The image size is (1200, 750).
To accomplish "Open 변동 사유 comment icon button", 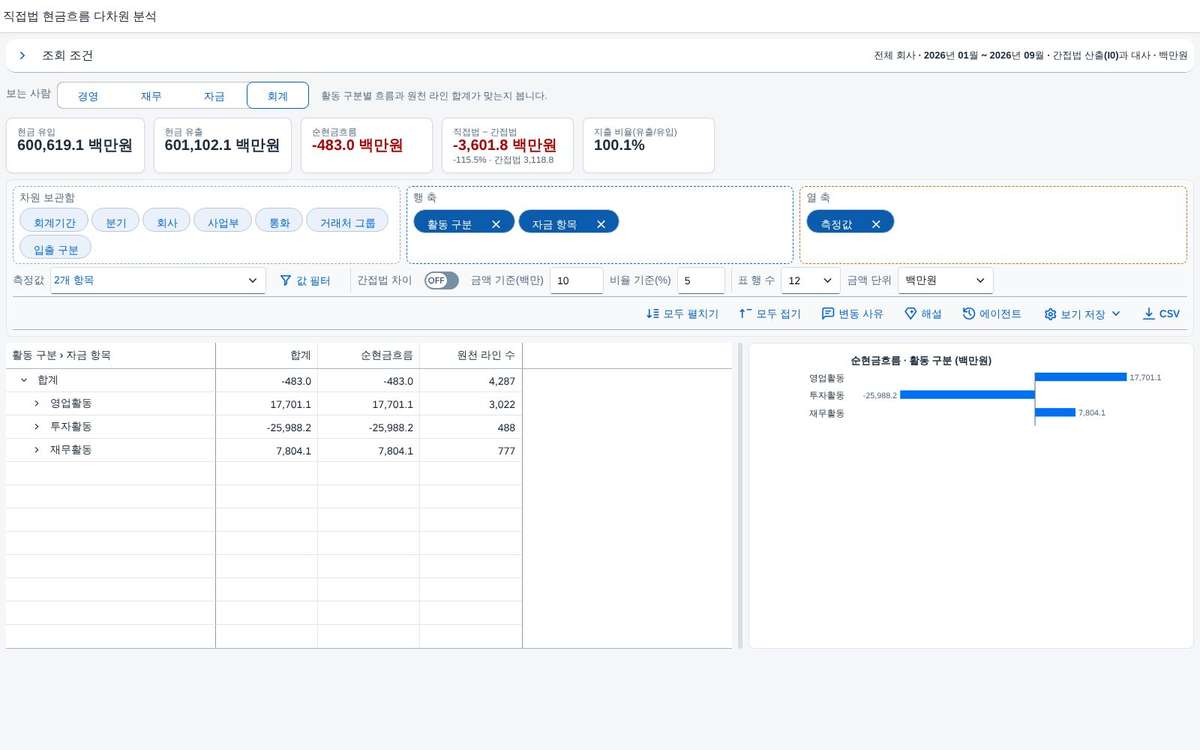I will 852,313.
